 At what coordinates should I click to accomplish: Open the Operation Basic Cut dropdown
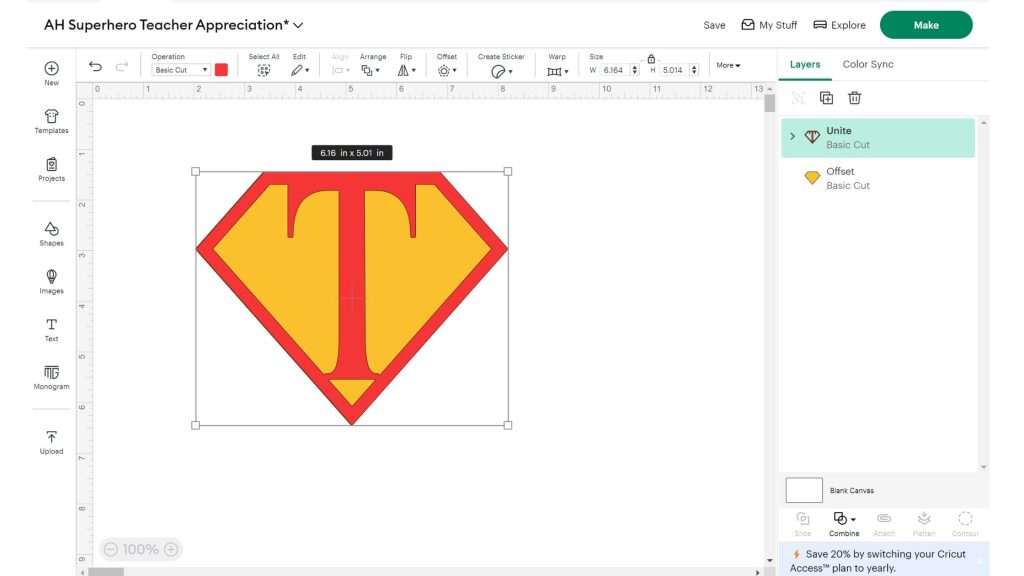coord(181,70)
